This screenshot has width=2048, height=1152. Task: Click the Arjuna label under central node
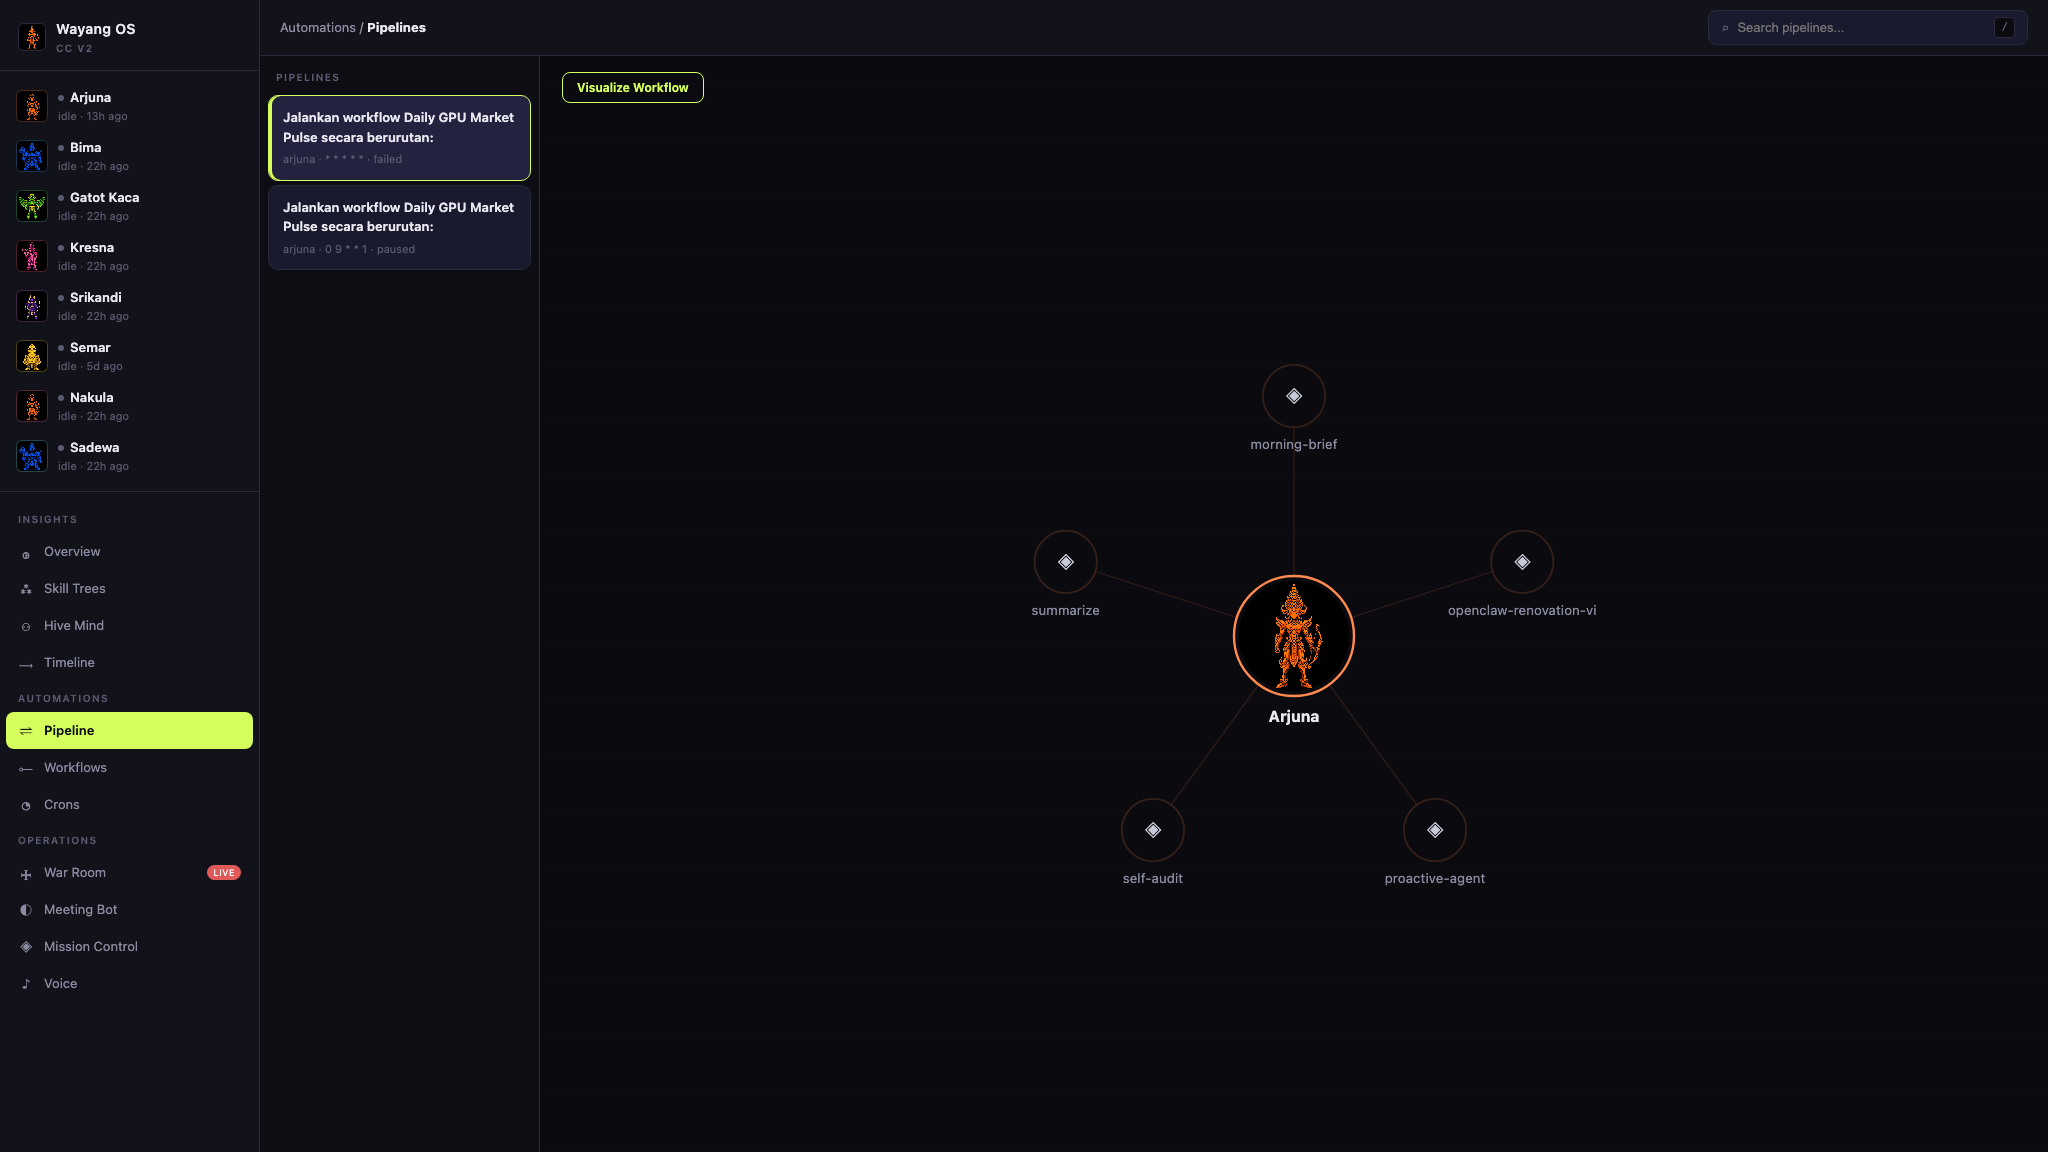point(1294,717)
